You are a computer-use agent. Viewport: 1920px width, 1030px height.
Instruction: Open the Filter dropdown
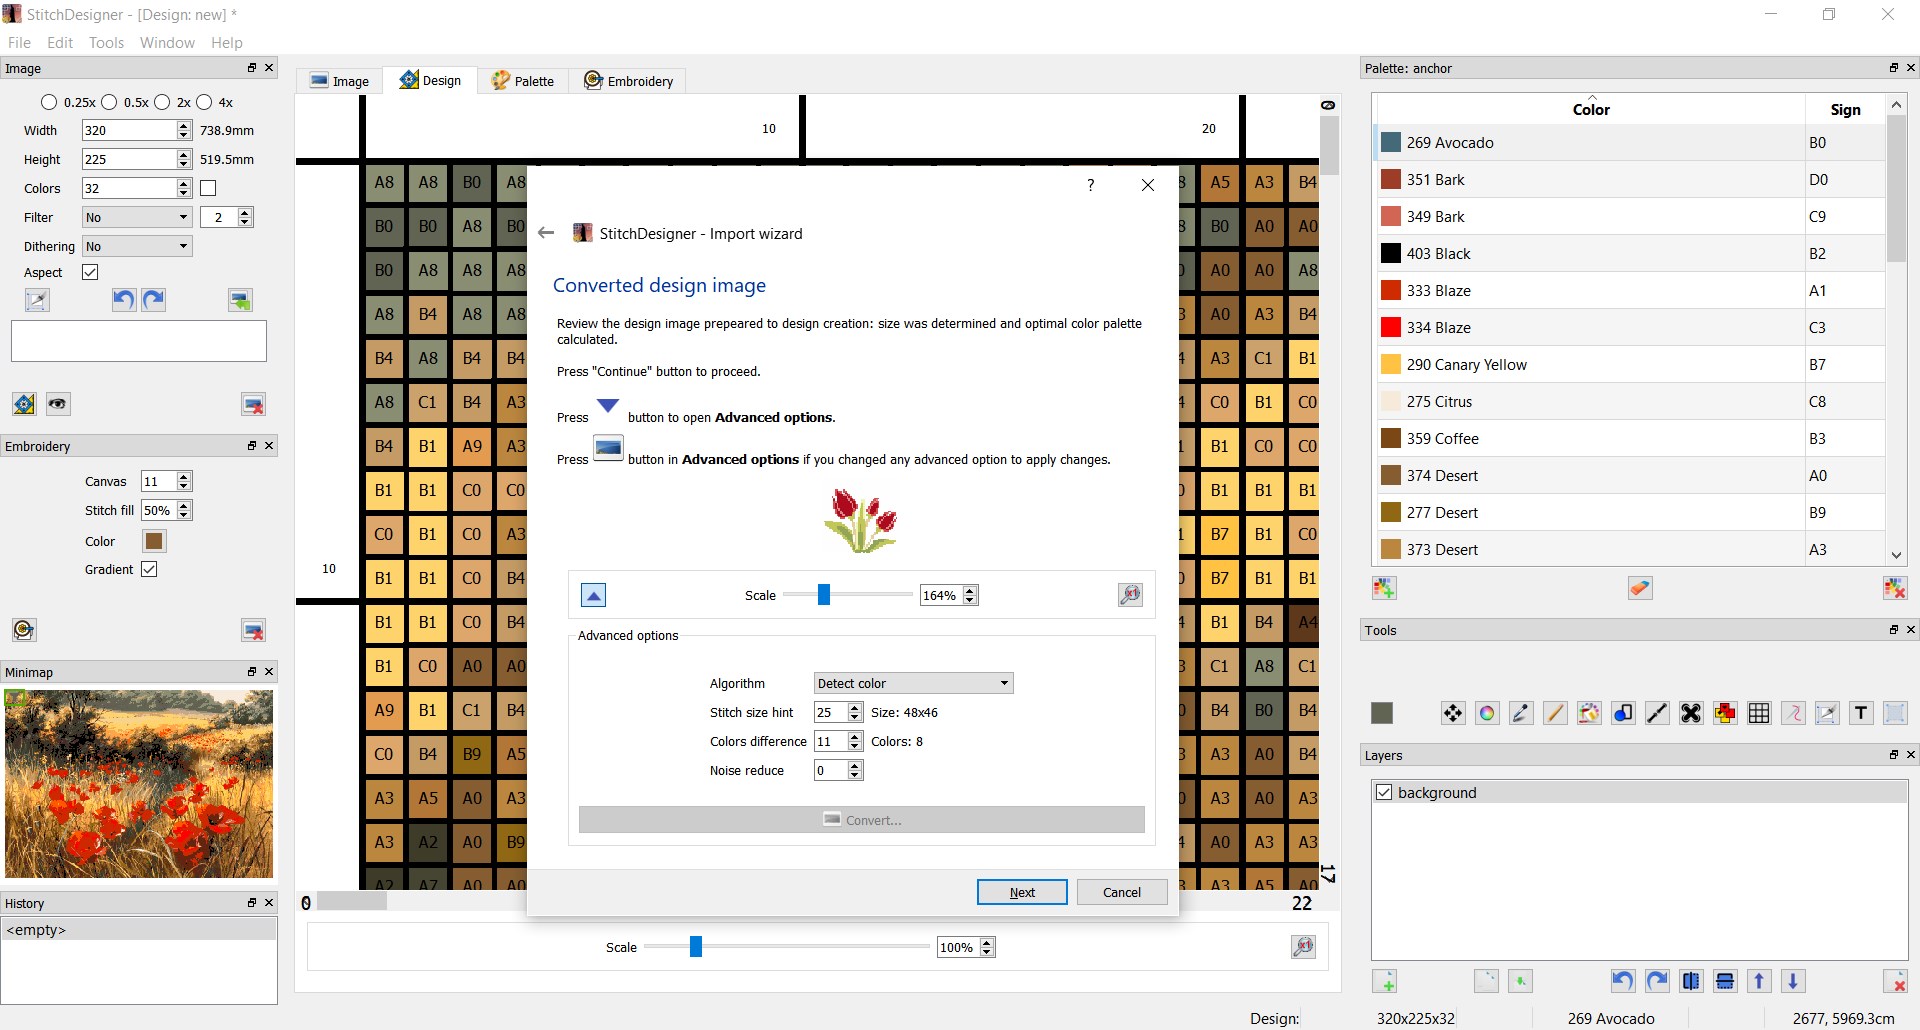pyautogui.click(x=137, y=217)
